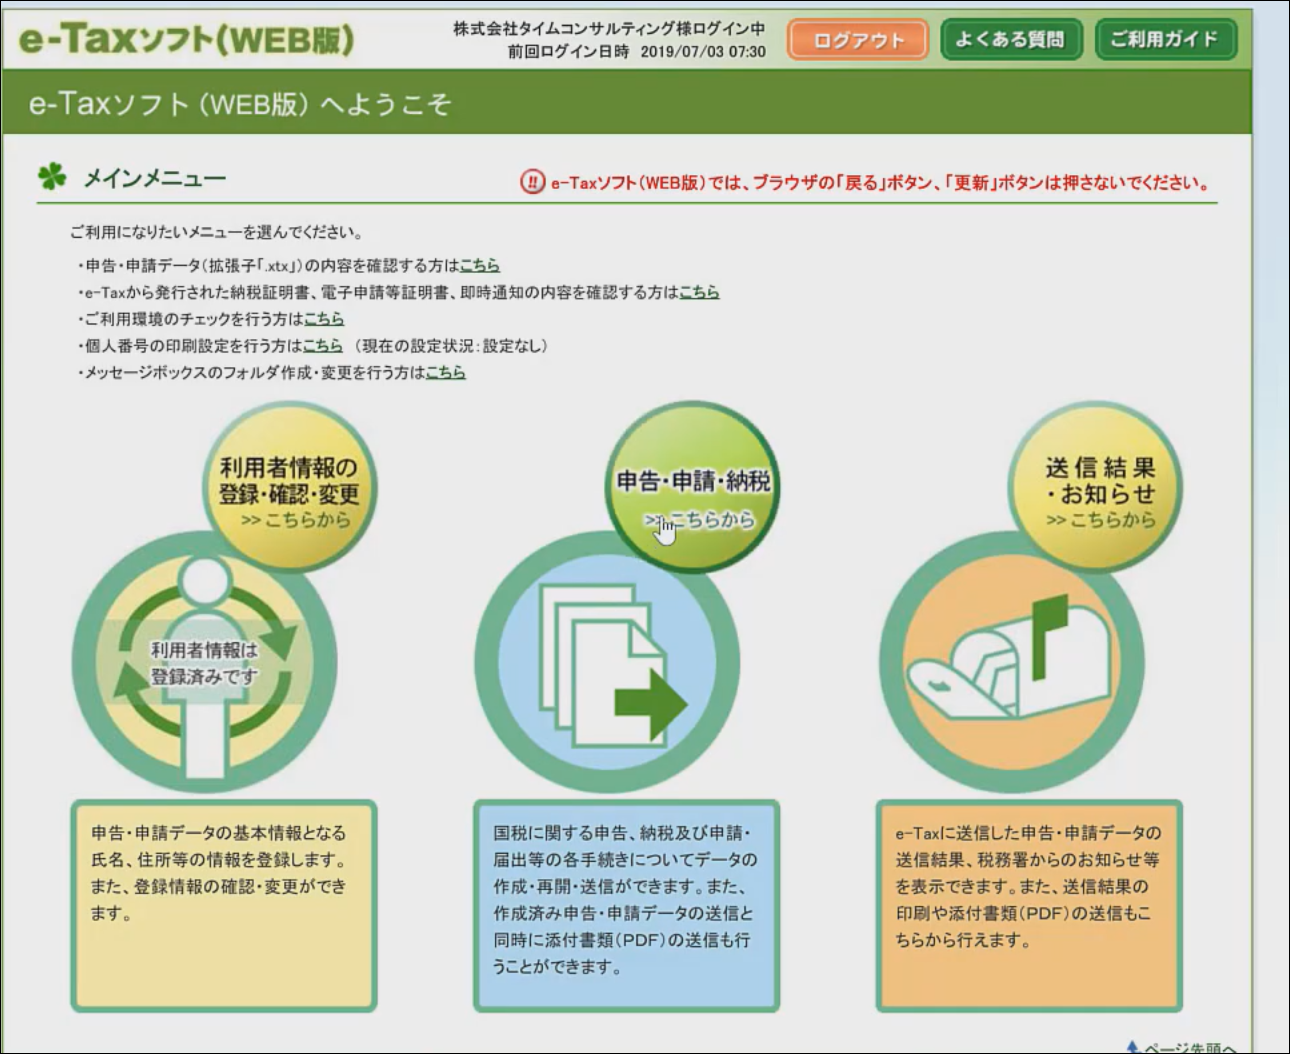Open ご利用ガイド user guide button
1290x1054 pixels.
(1165, 40)
